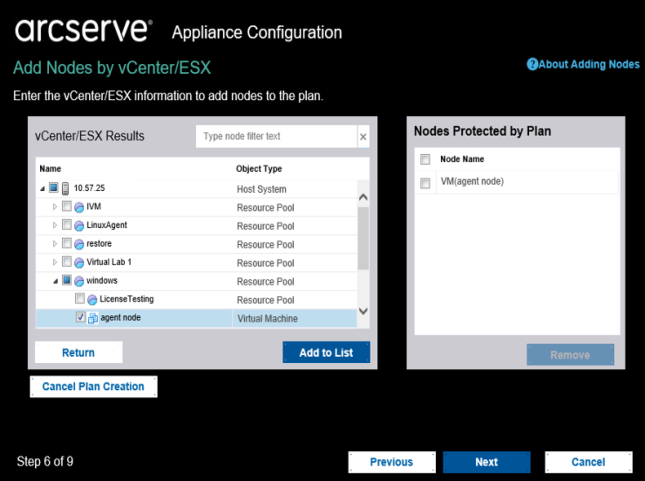
Task: Click the results scrollbar down arrow
Action: coord(363,311)
